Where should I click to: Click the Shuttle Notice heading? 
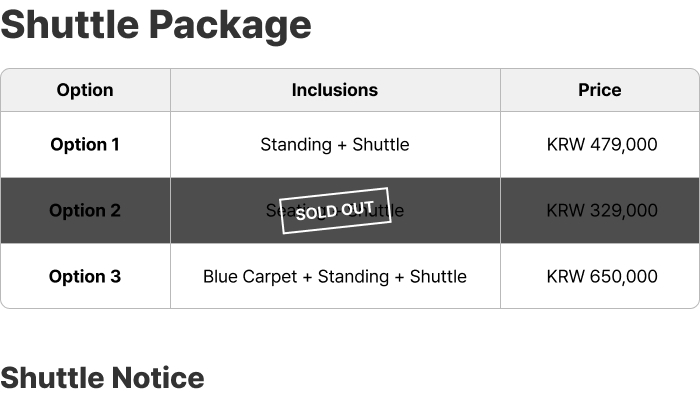[102, 378]
